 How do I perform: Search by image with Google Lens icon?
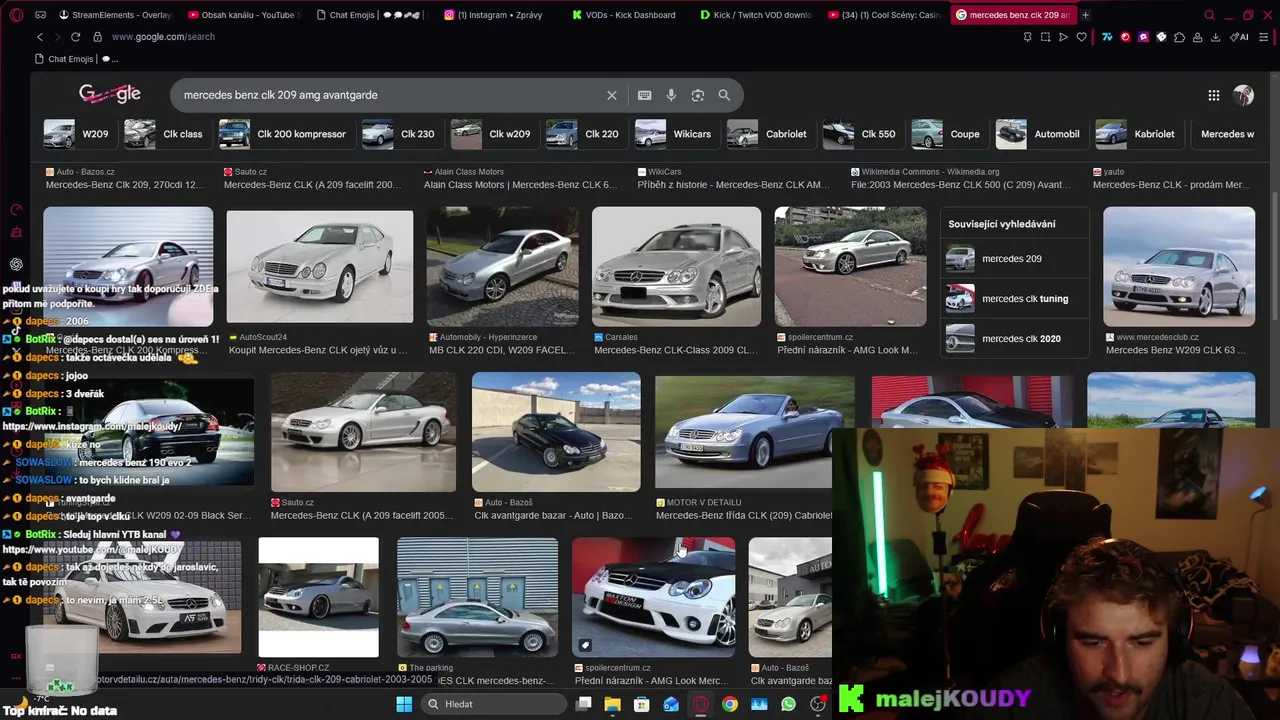pos(698,95)
